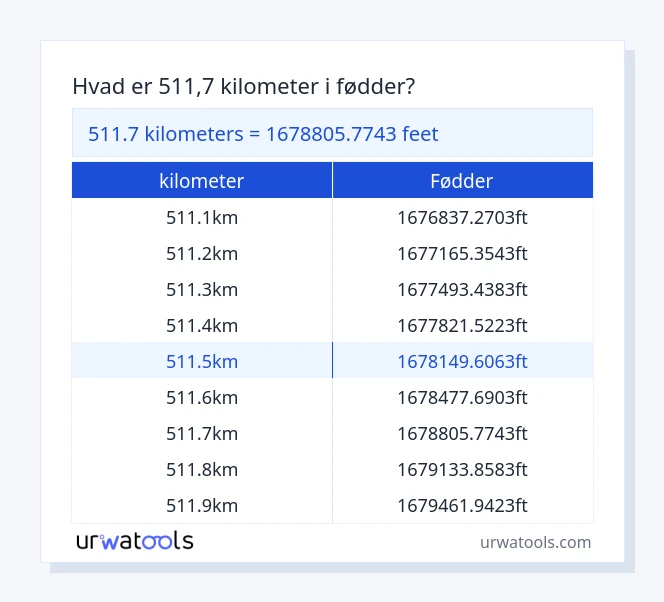Choose the 511.7km table cell

202,433
